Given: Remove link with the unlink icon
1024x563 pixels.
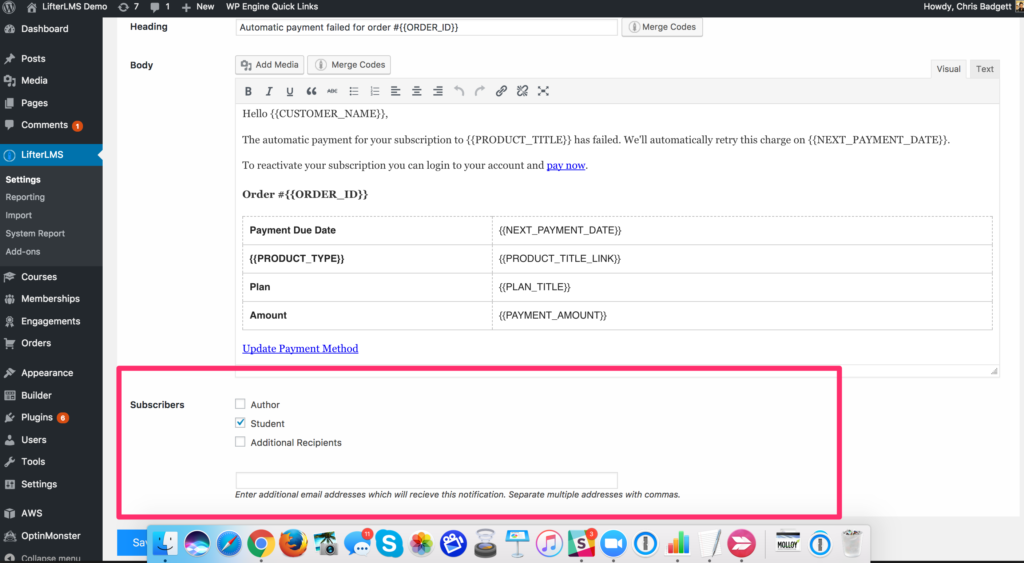Looking at the screenshot, I should (x=522, y=91).
